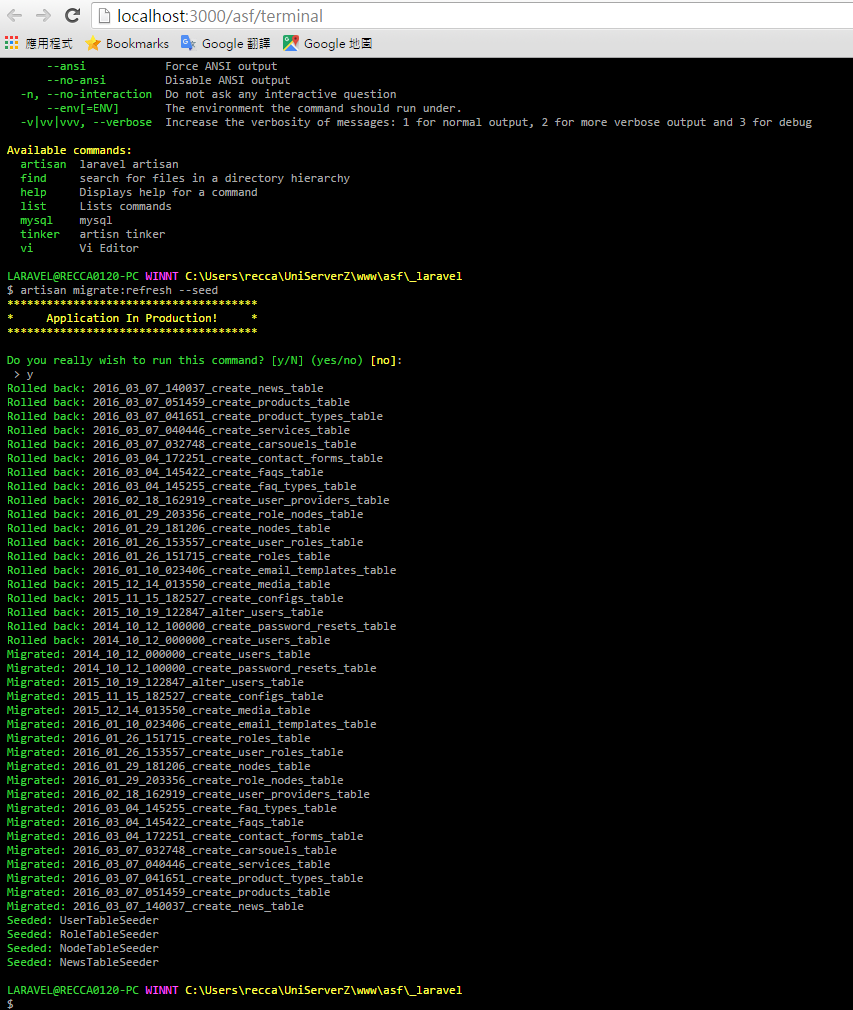The image size is (853, 1010).
Task: Click 'Rolled back: 2016_03_07_032748_create_carsouels_table' line
Action: 181,444
